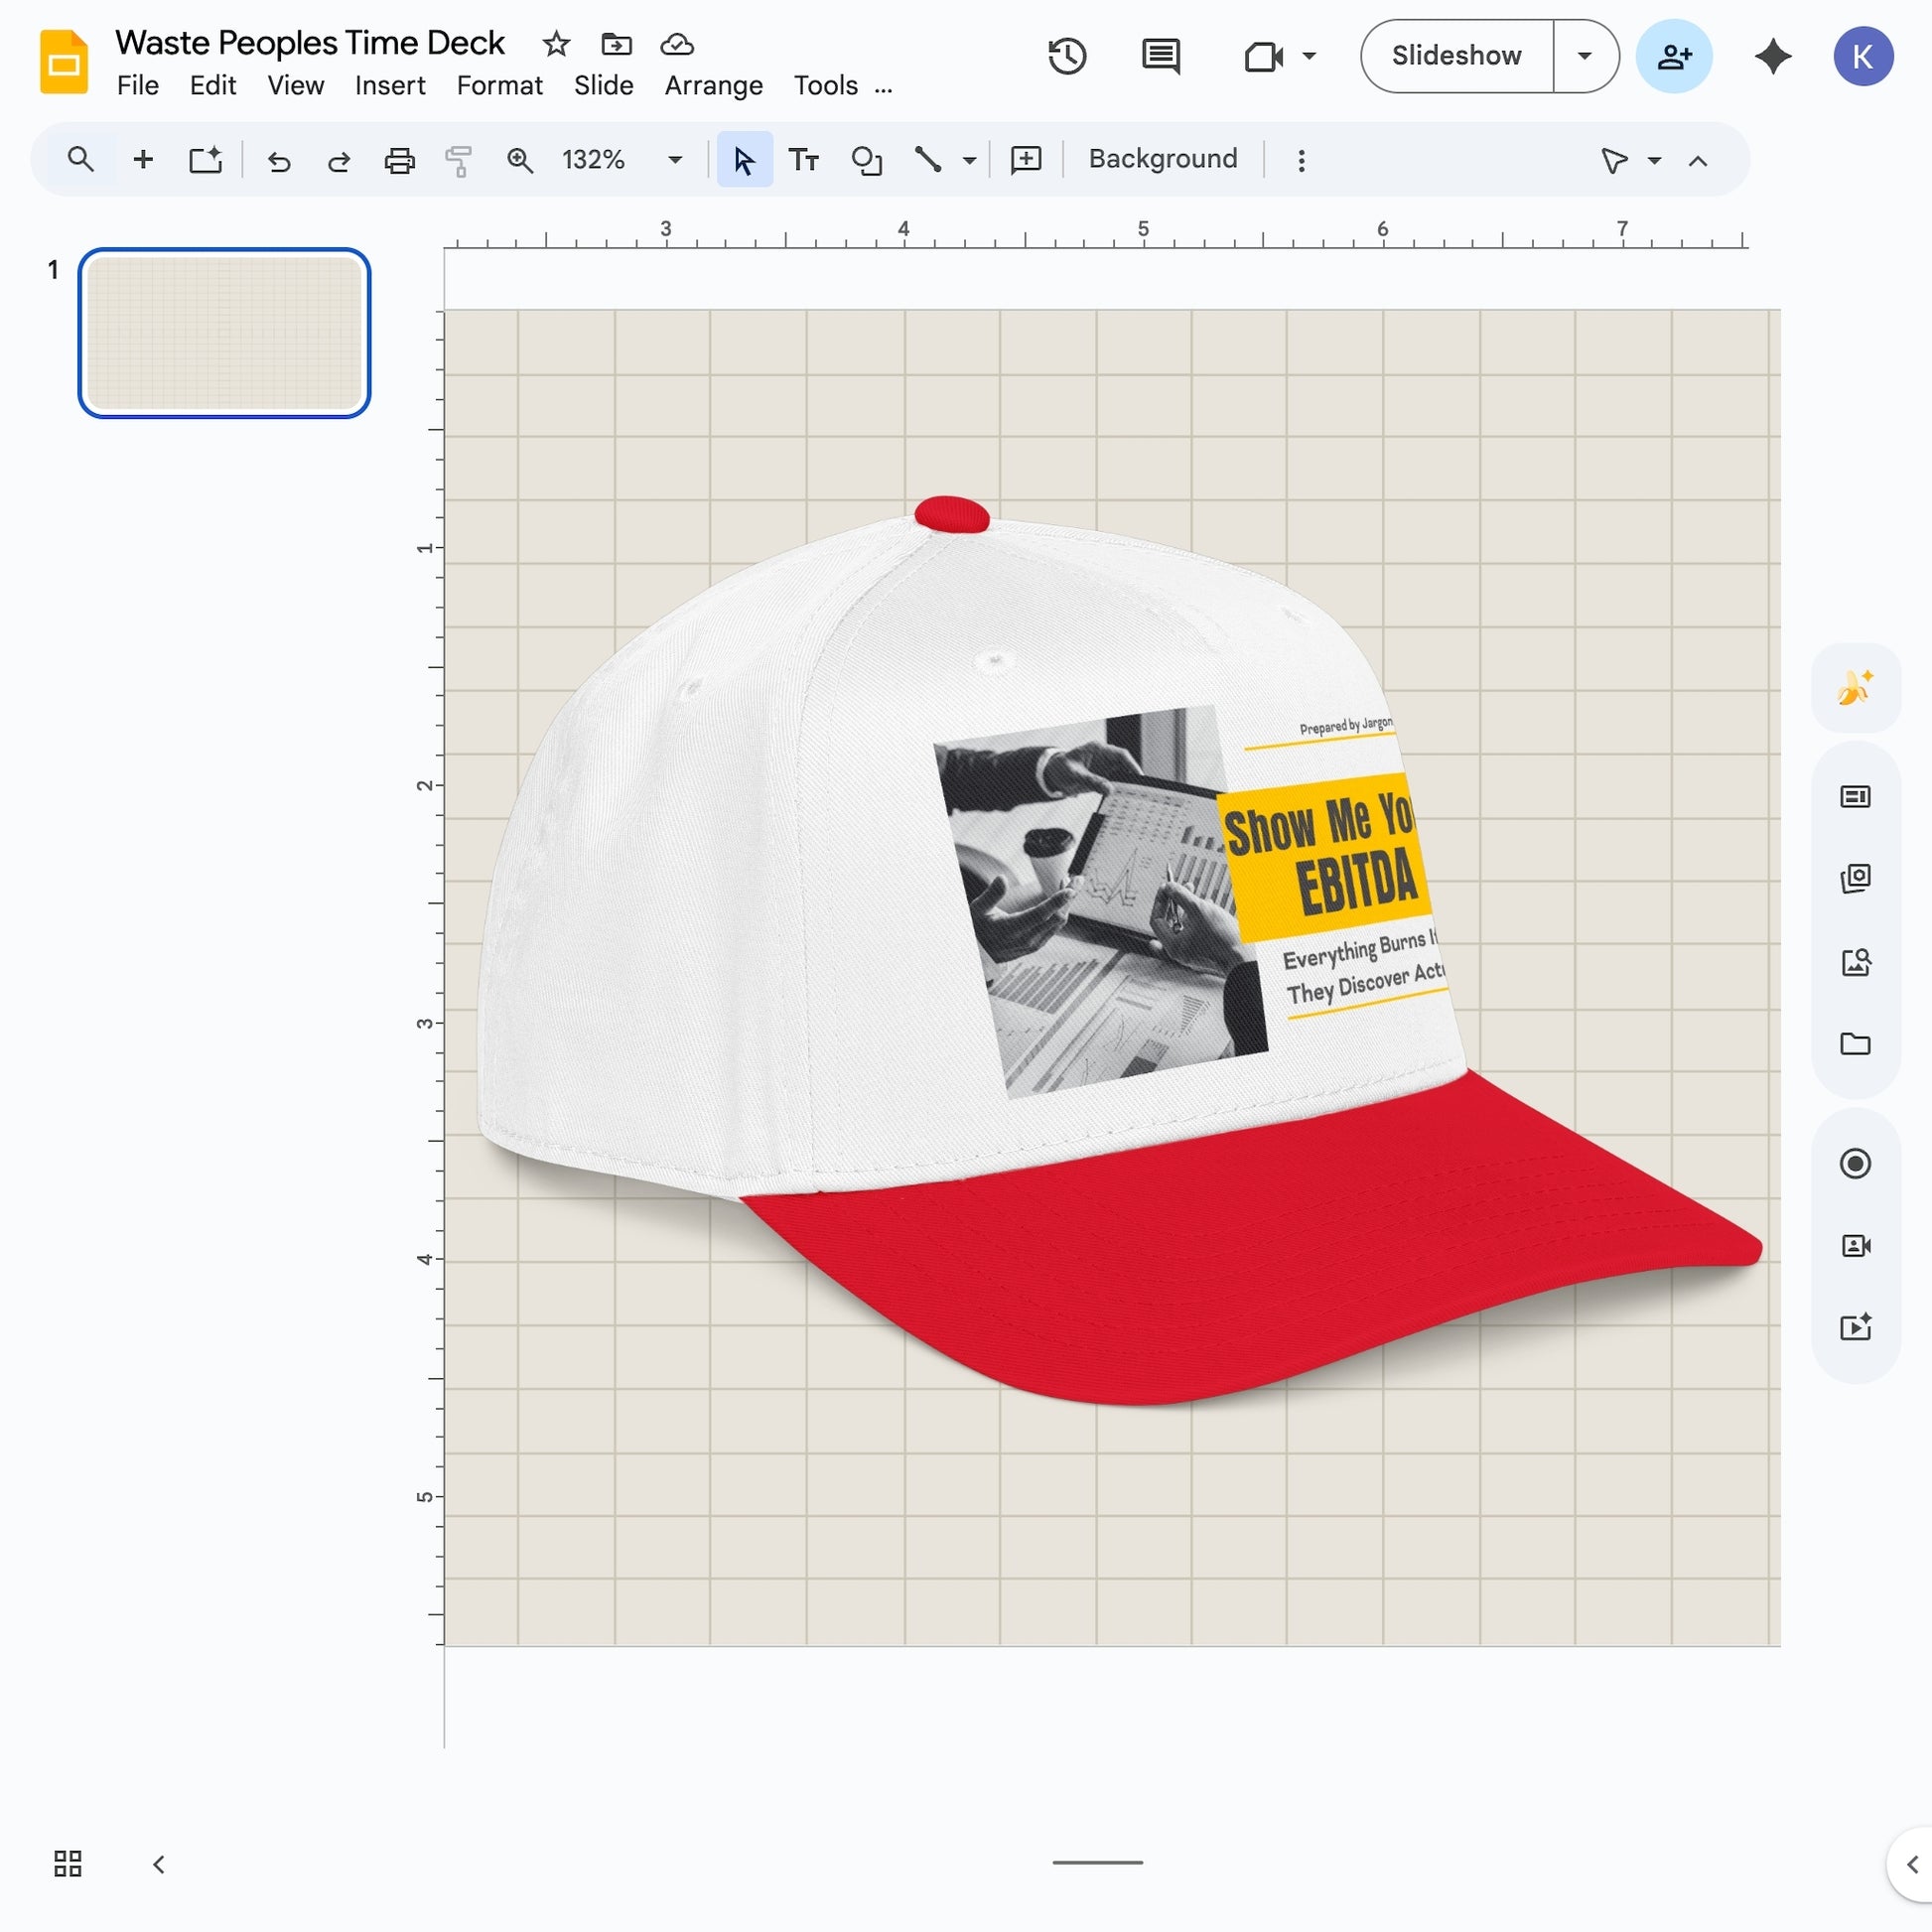
Task: Check the cloud save status icon
Action: (x=677, y=44)
